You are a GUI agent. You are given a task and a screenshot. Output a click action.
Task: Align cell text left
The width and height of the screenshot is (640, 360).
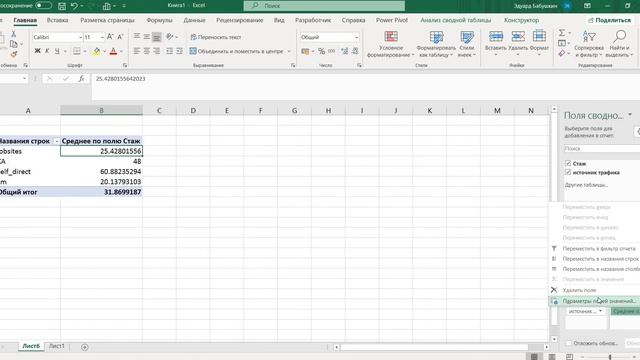coord(137,51)
